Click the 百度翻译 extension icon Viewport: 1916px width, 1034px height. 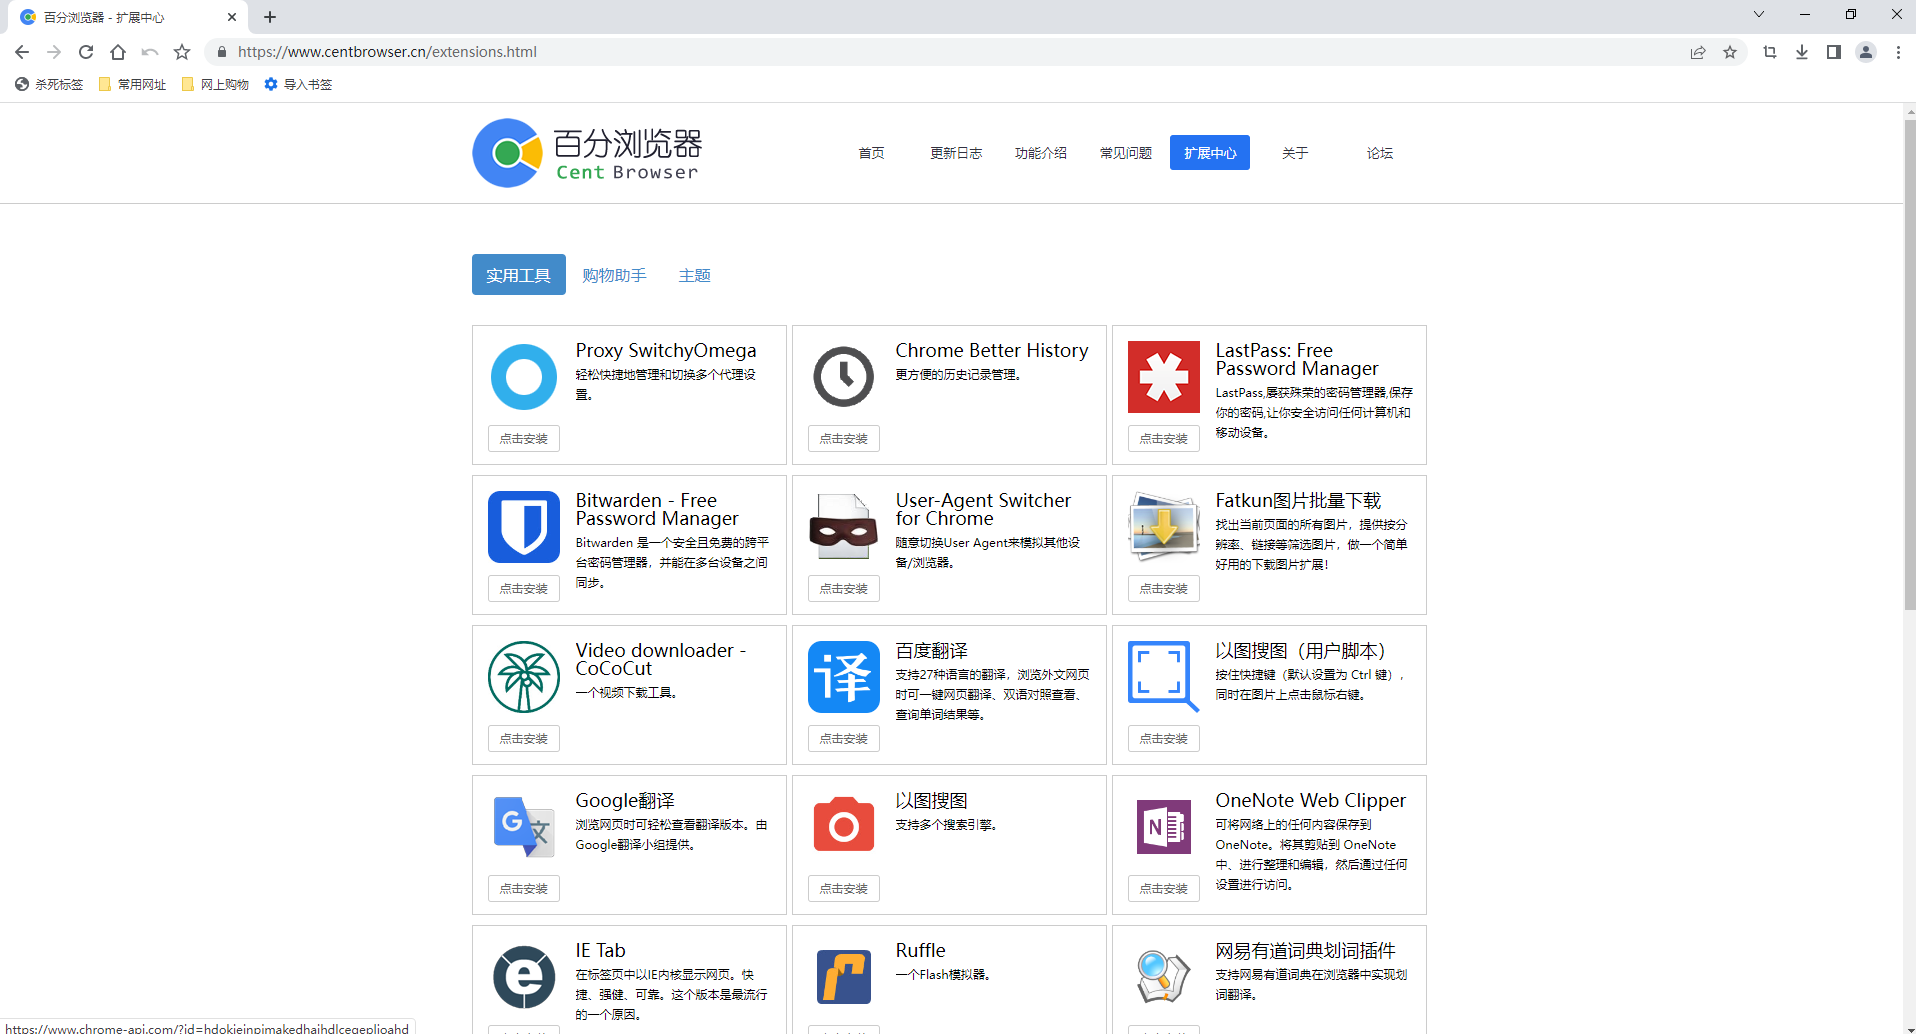pos(843,677)
